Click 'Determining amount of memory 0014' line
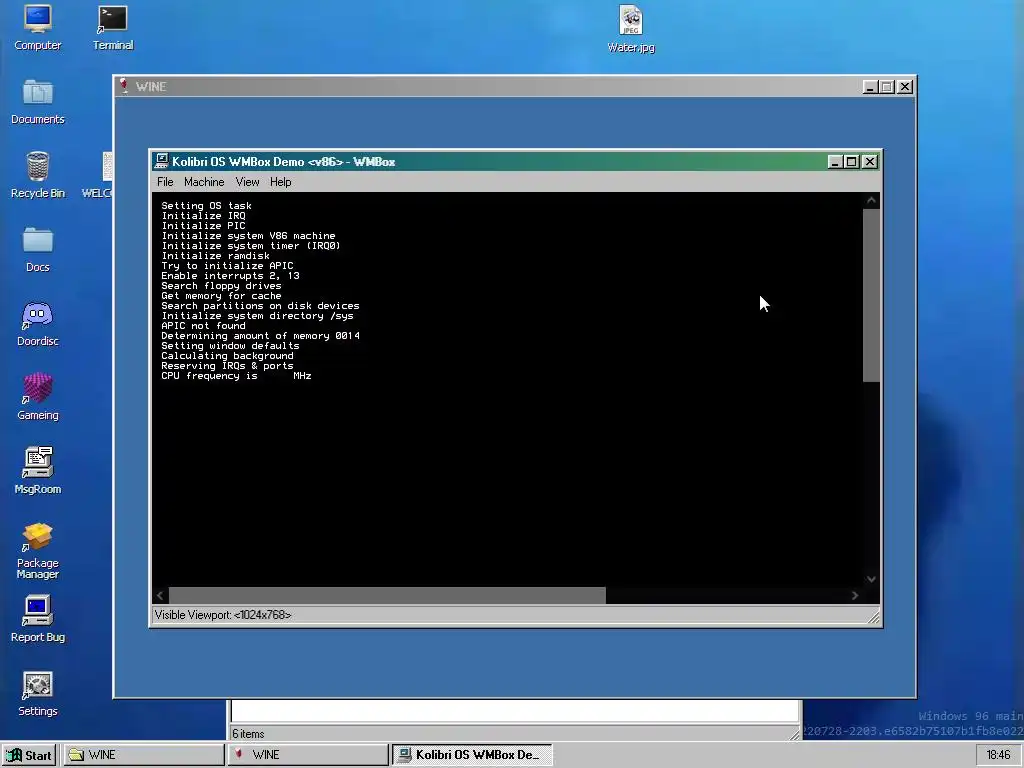Image resolution: width=1024 pixels, height=768 pixels. point(261,336)
